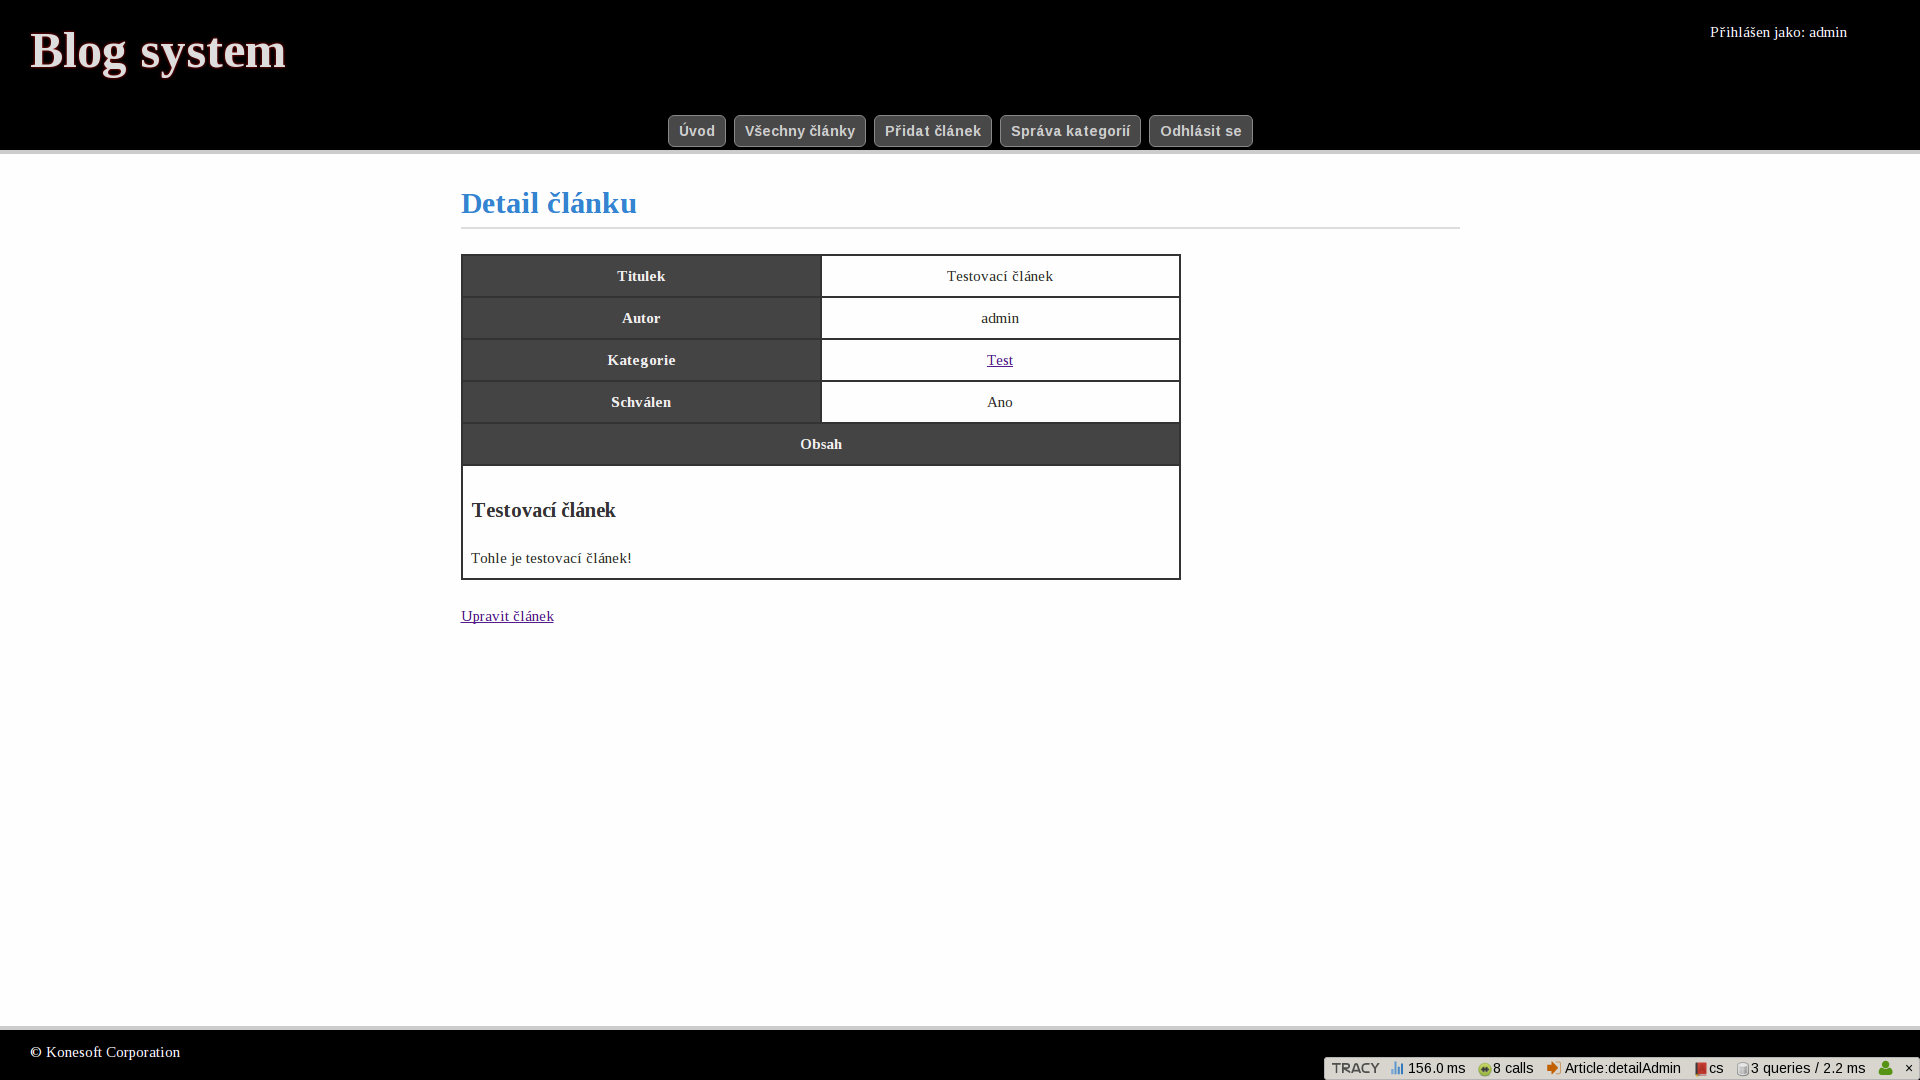
Task: Click the Testovací článek content heading
Action: (x=543, y=510)
